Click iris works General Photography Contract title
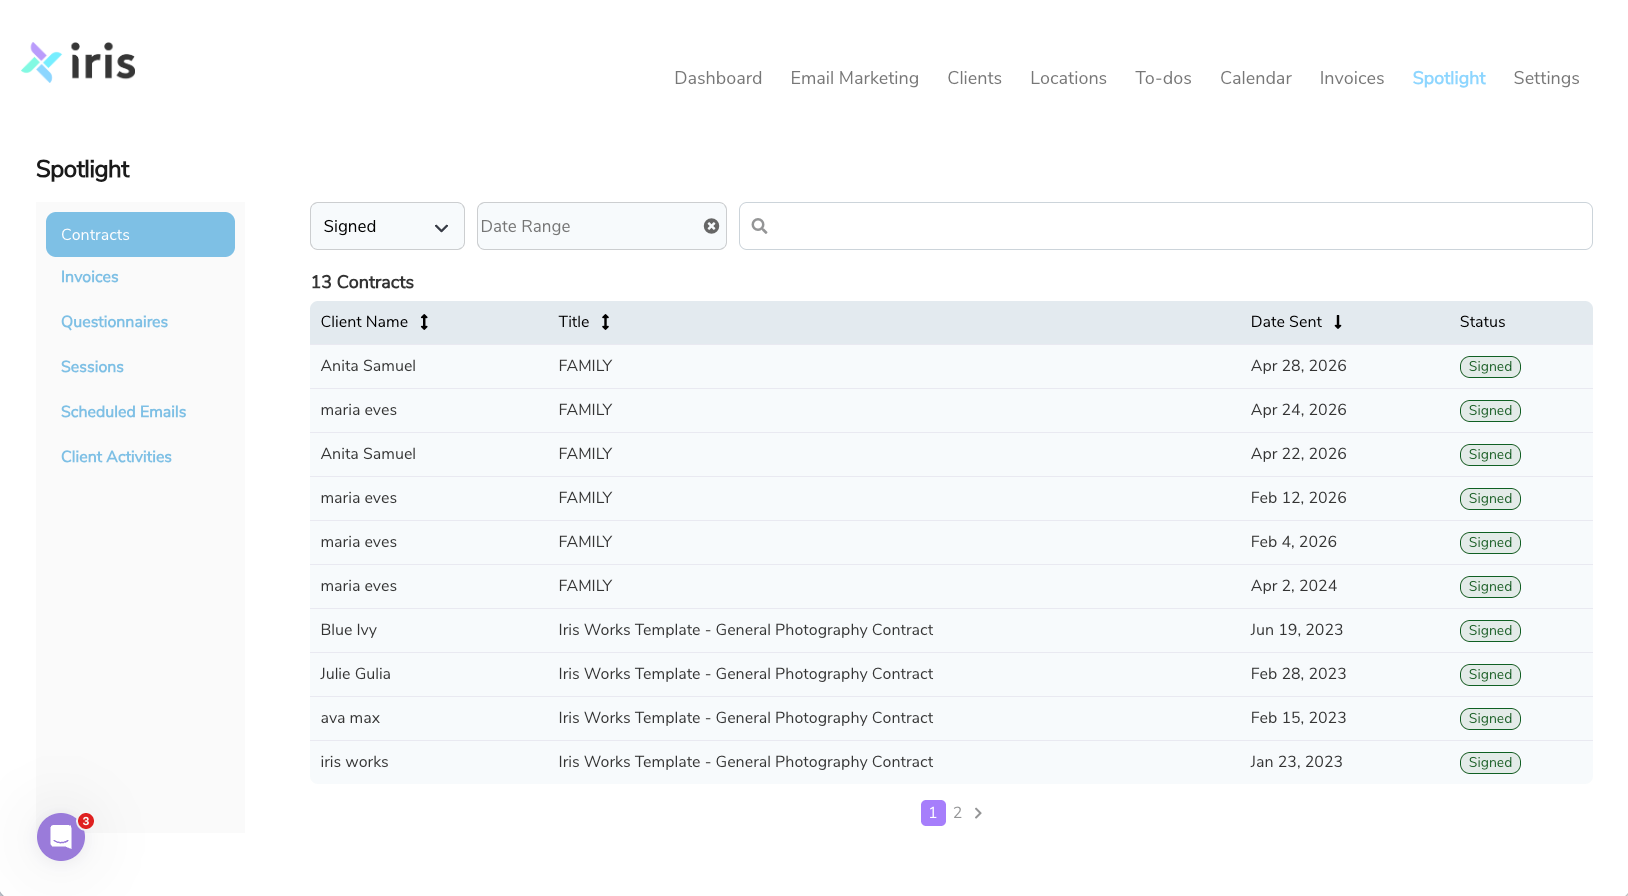The width and height of the screenshot is (1628, 896). pyautogui.click(x=745, y=762)
